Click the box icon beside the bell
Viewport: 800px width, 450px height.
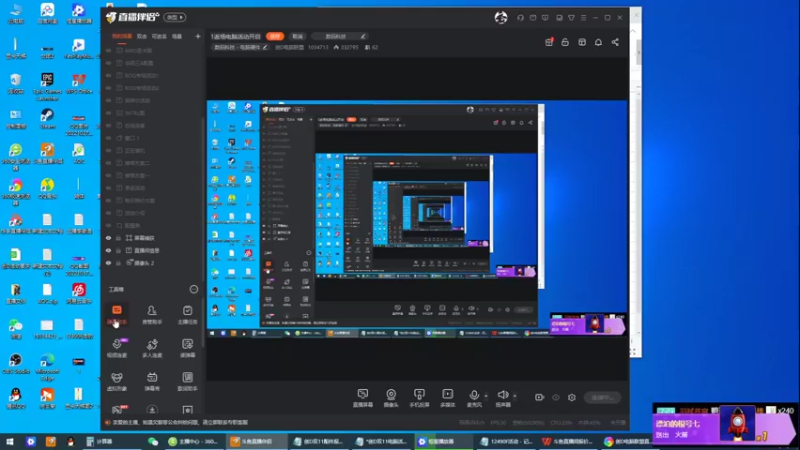coord(582,42)
